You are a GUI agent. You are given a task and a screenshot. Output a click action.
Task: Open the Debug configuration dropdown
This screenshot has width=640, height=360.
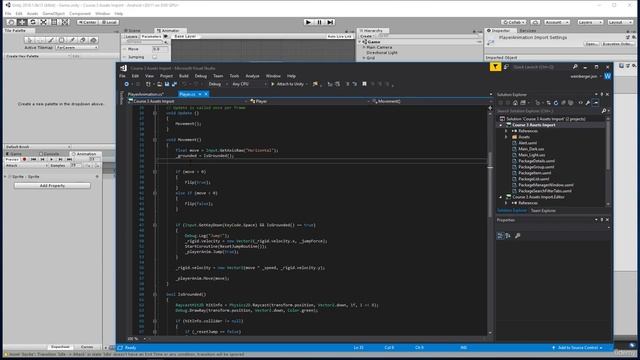(217, 84)
